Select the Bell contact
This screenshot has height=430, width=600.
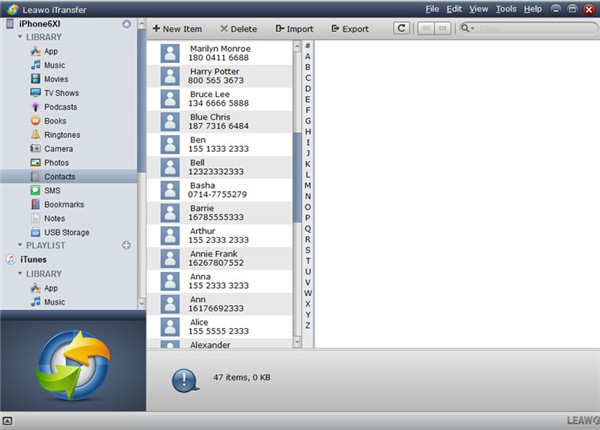coord(220,167)
